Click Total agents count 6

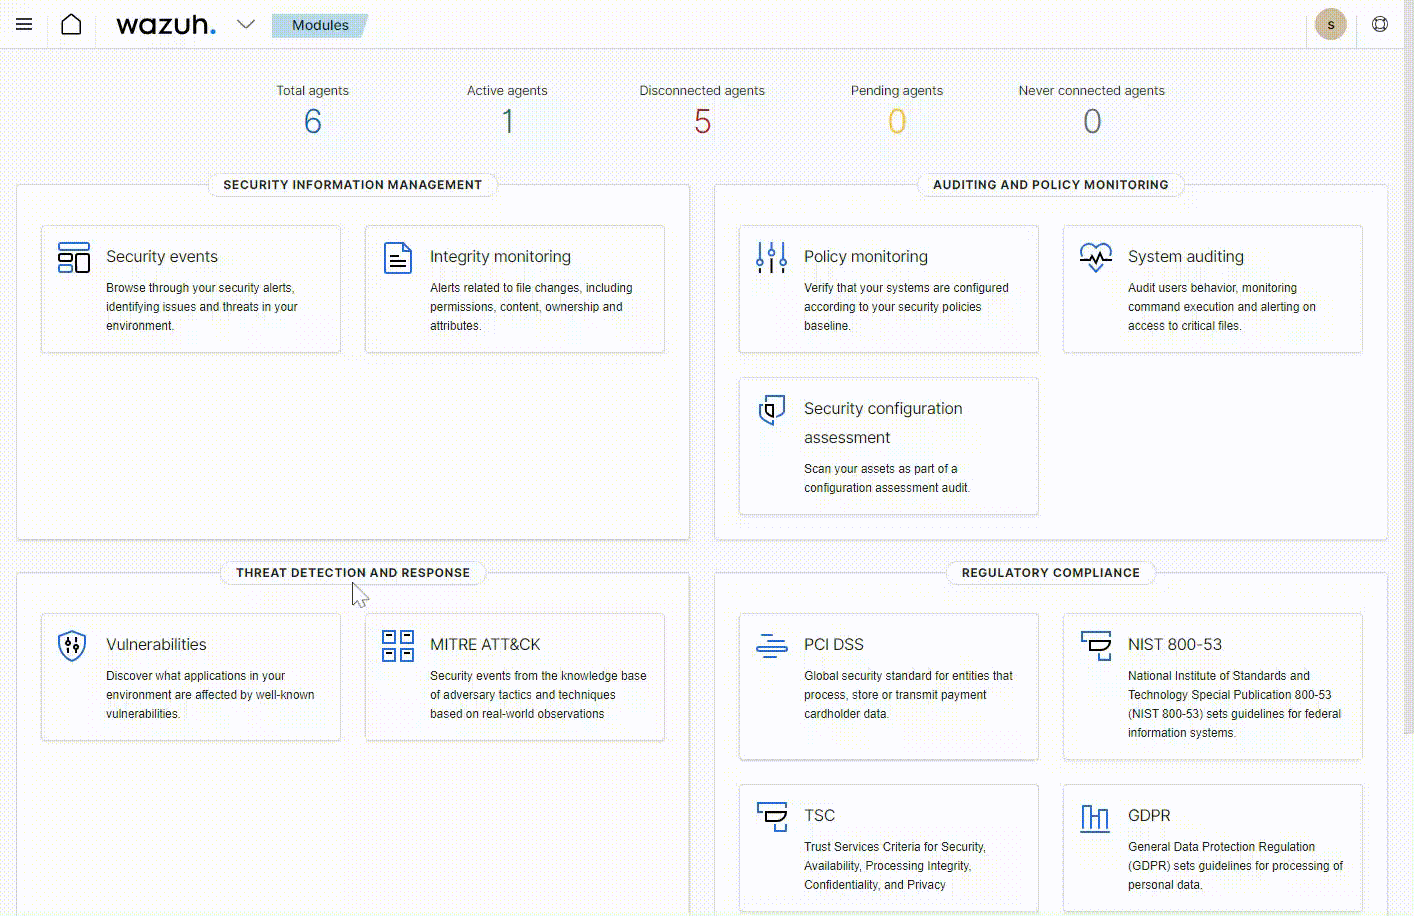pyautogui.click(x=313, y=121)
